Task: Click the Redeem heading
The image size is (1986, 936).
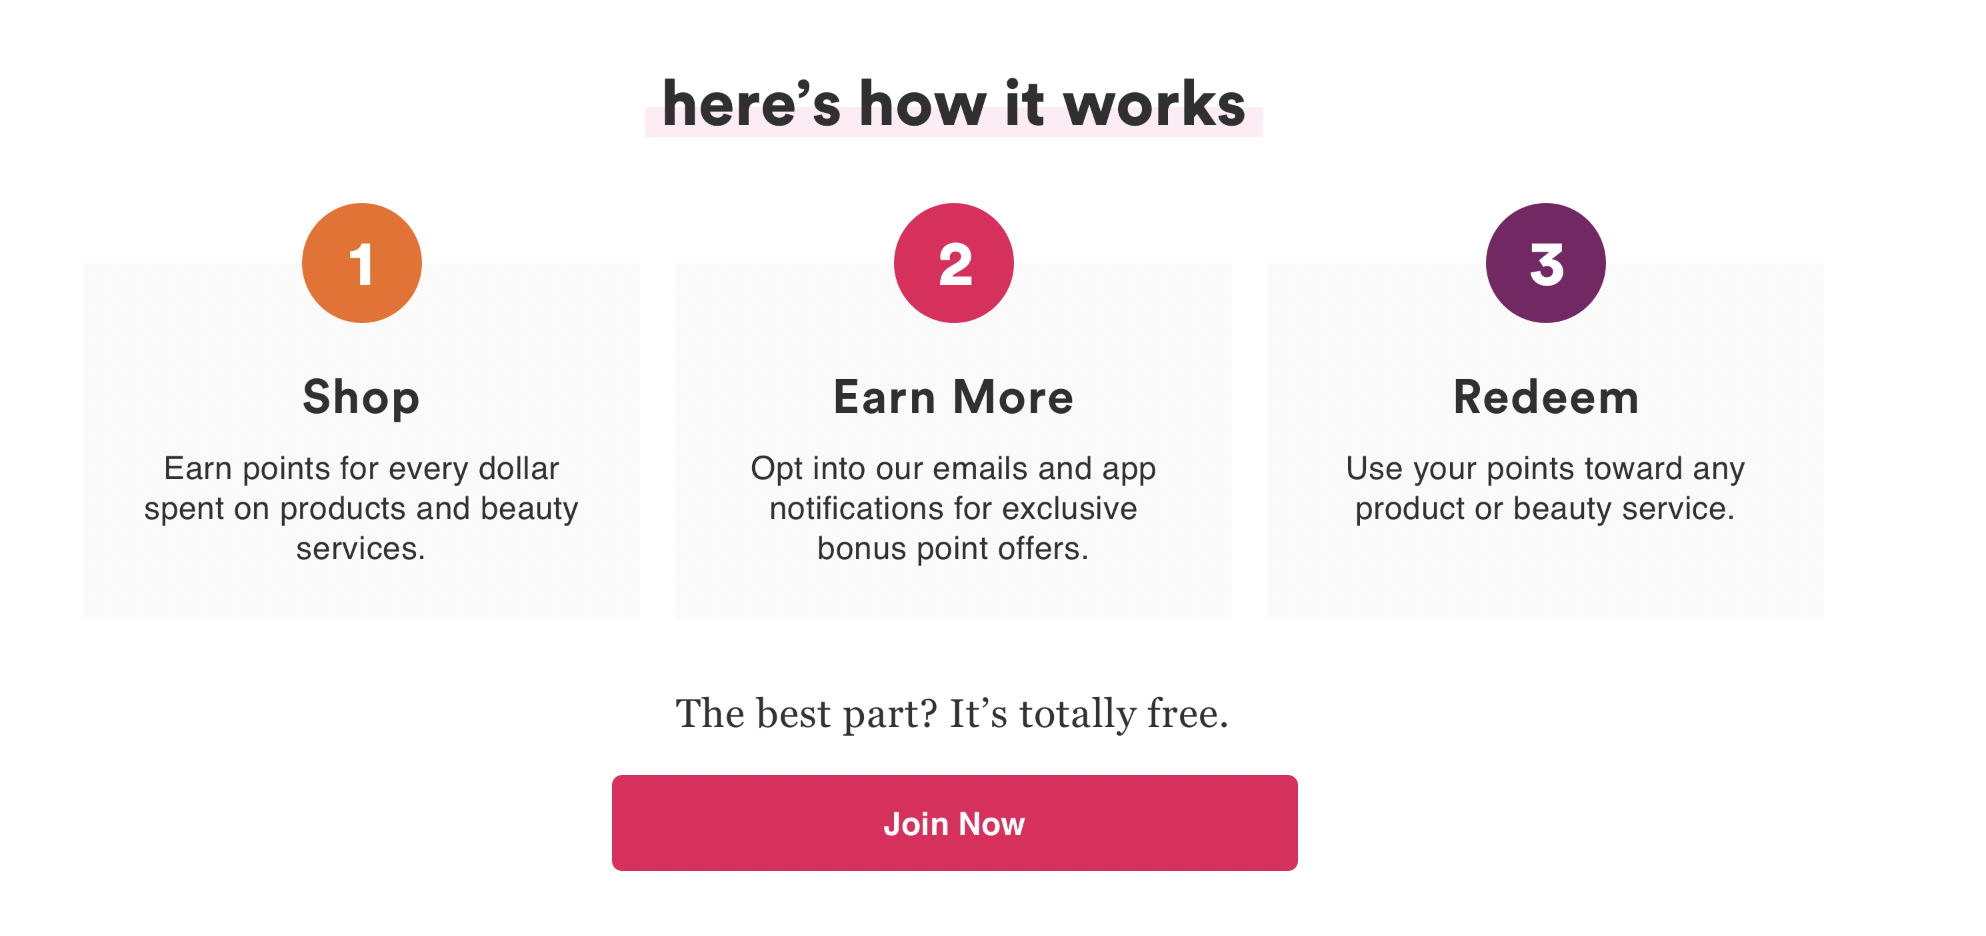Action: [1545, 396]
